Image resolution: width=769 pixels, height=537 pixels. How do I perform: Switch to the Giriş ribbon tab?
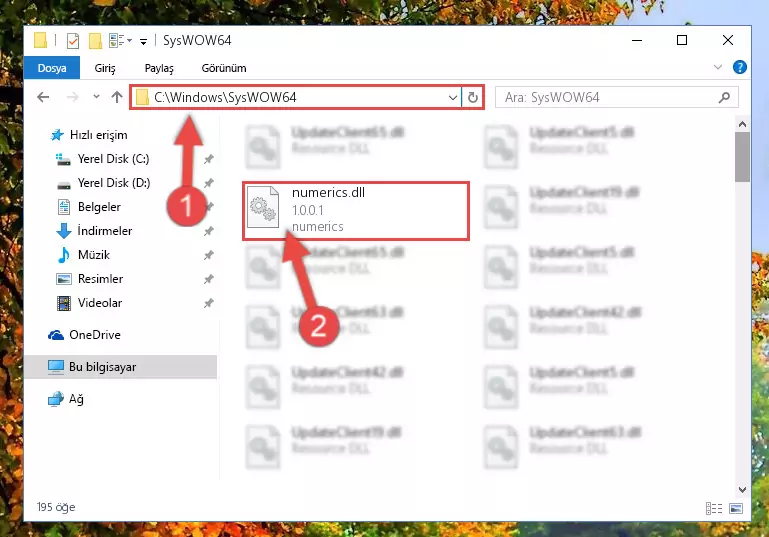click(105, 68)
